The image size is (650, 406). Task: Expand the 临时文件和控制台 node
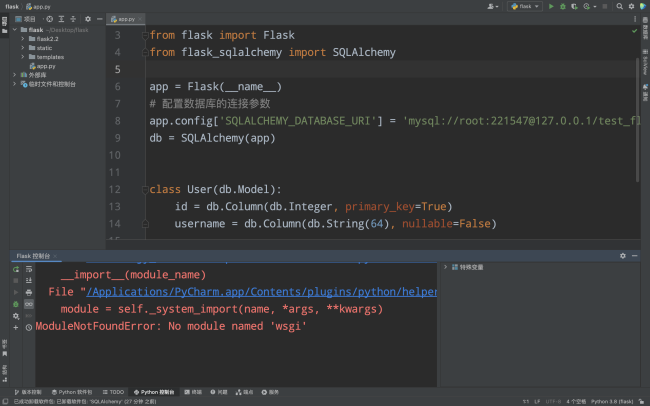(15, 84)
